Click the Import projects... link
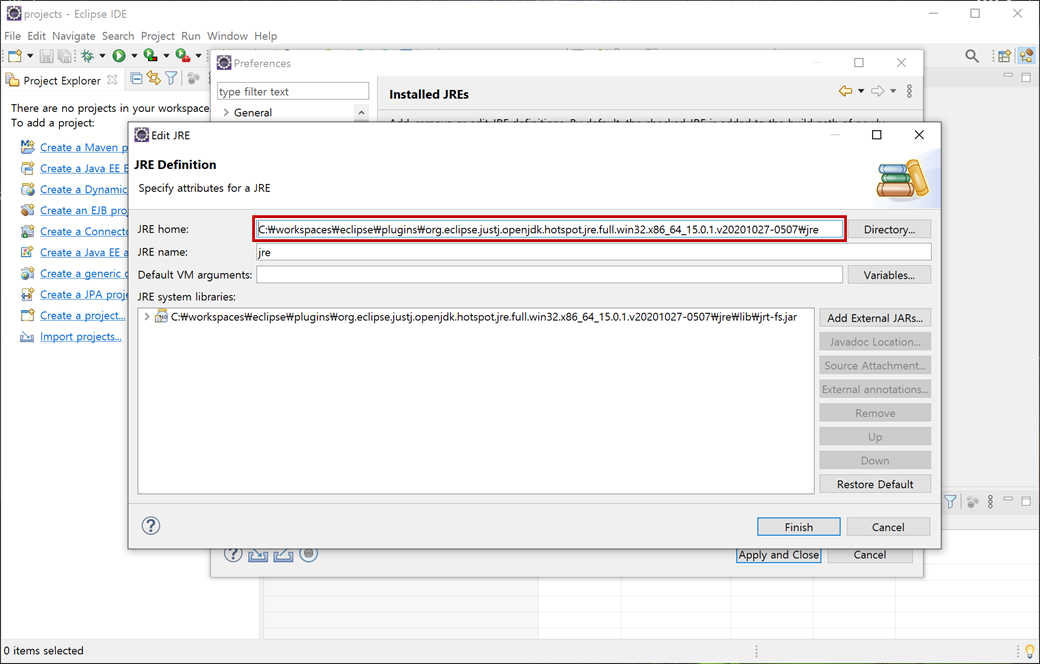This screenshot has width=1040, height=664. tap(81, 337)
